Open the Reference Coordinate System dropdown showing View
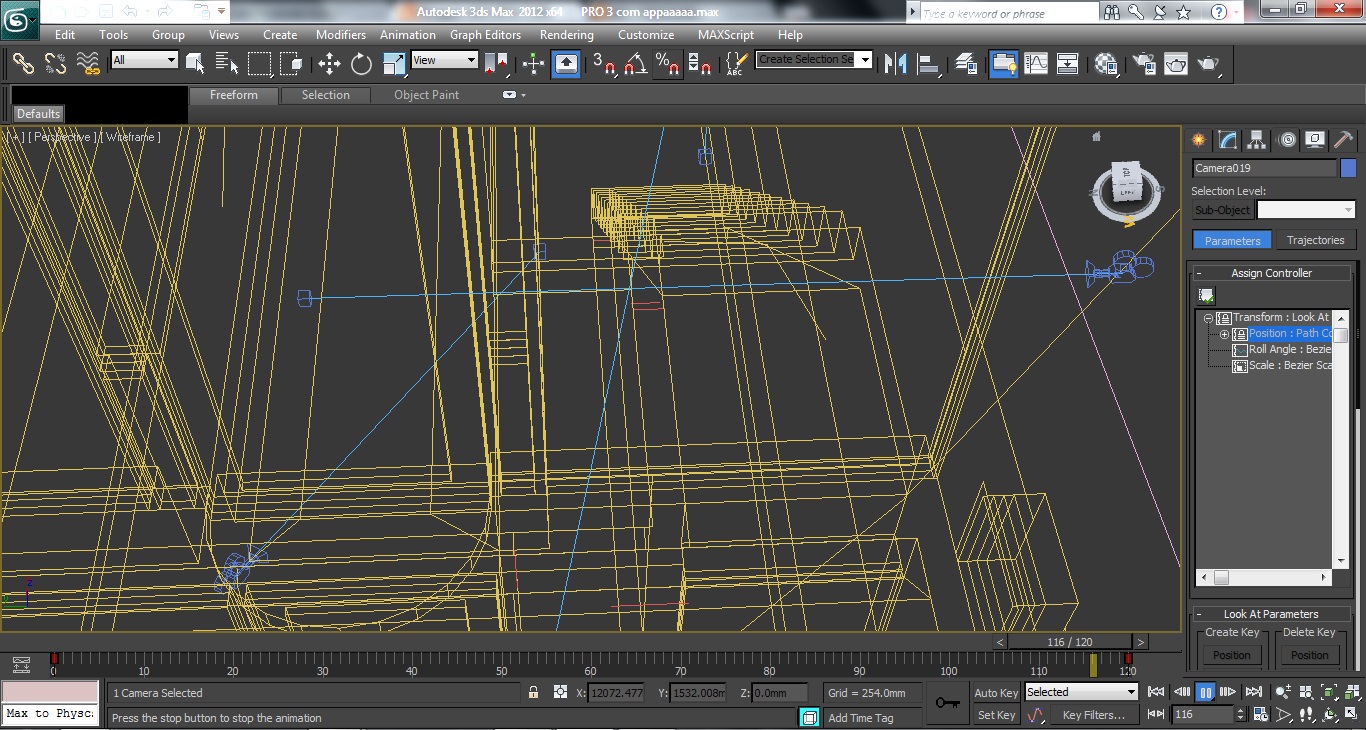 pos(444,60)
